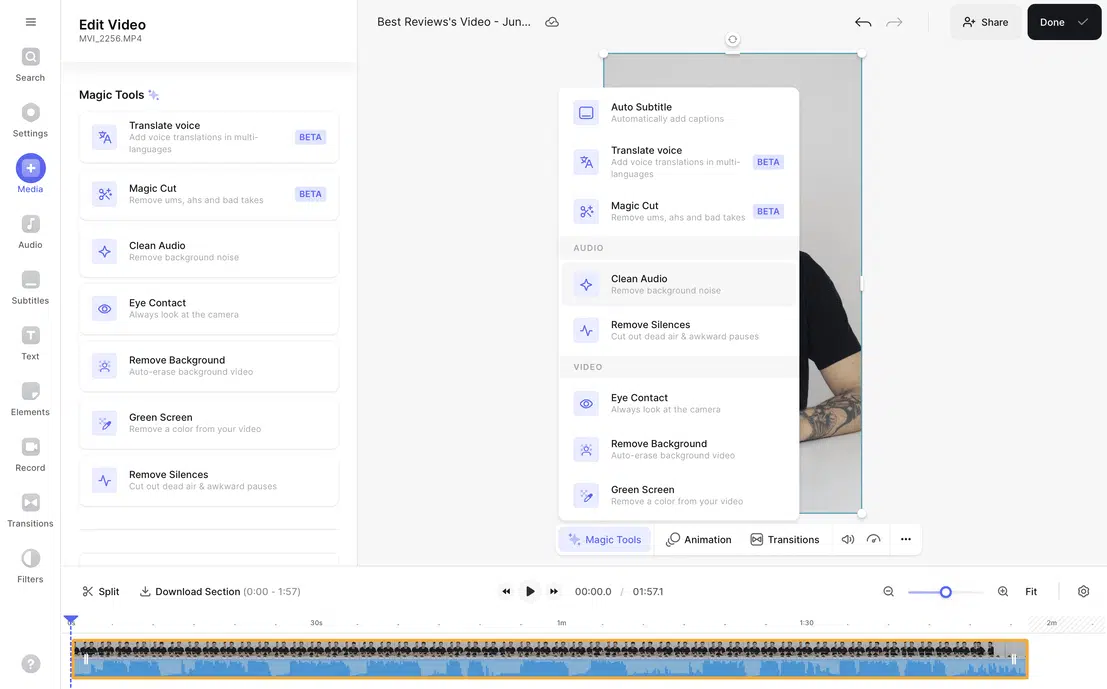Open the three-dot overflow menu
Viewport: 1107px width, 689px height.
click(x=905, y=538)
